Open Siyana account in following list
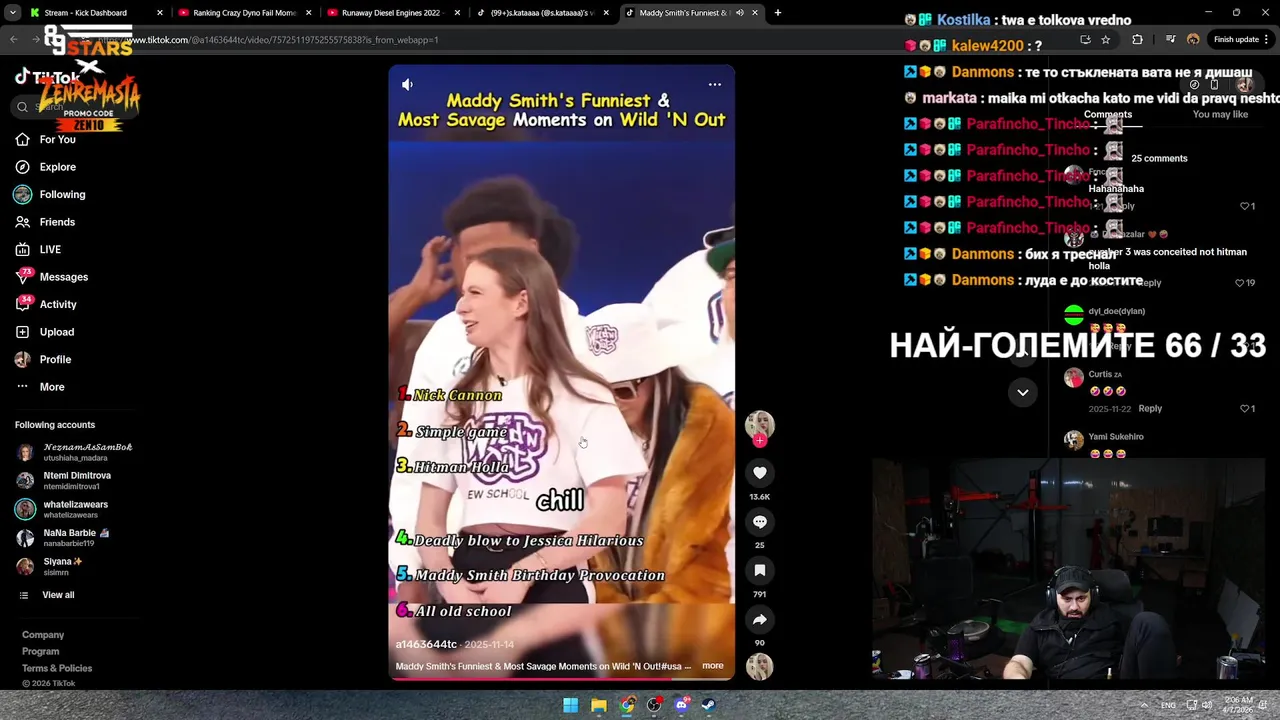The height and width of the screenshot is (720, 1280). (x=50, y=567)
